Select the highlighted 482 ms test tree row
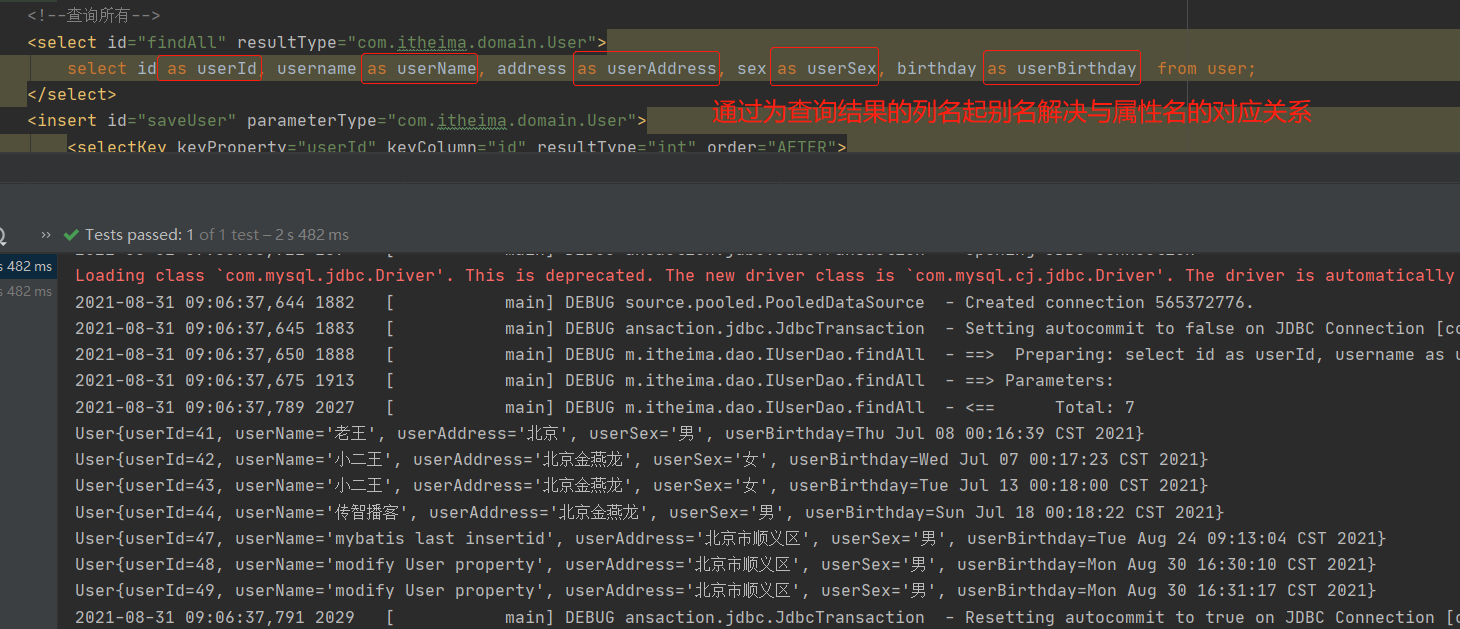The width and height of the screenshot is (1460, 629). coord(27,266)
